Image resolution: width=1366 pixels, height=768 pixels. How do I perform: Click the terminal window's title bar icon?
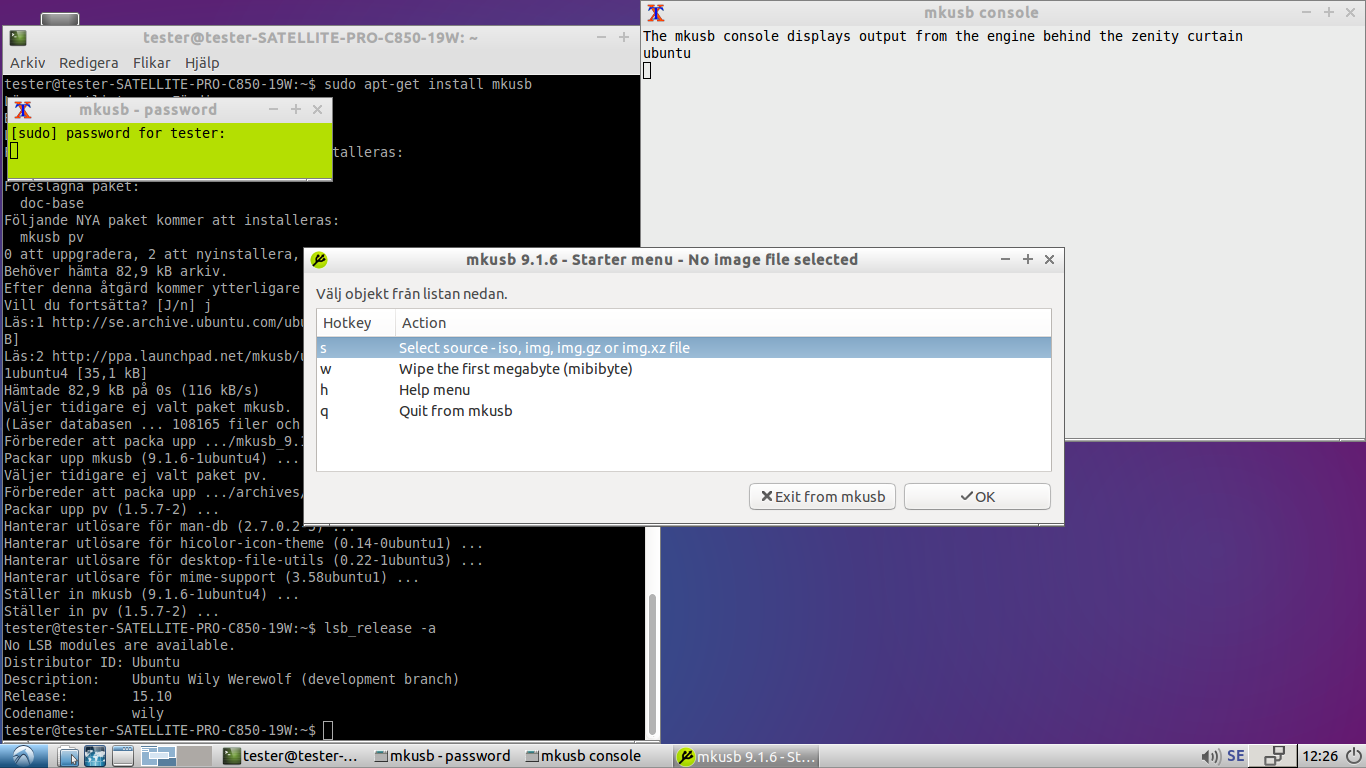[18, 37]
